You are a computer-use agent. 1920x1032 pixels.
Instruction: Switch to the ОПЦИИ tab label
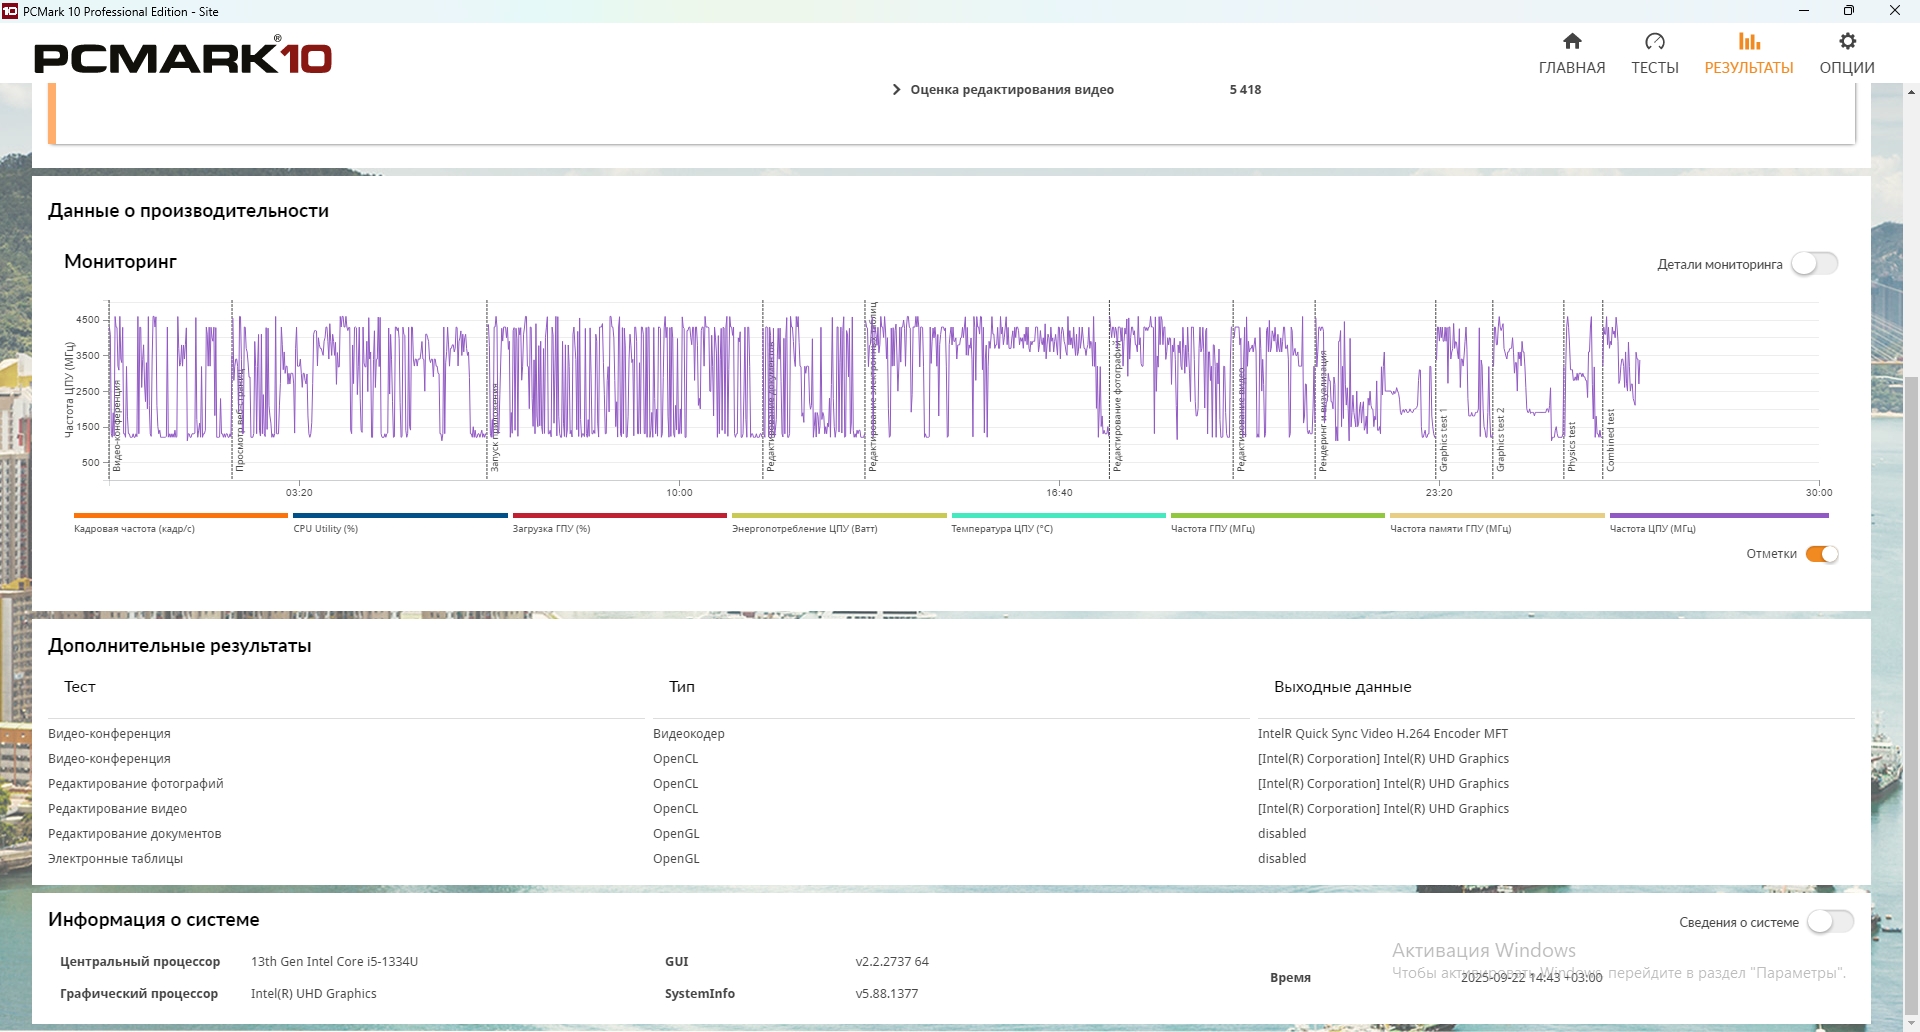1847,68
